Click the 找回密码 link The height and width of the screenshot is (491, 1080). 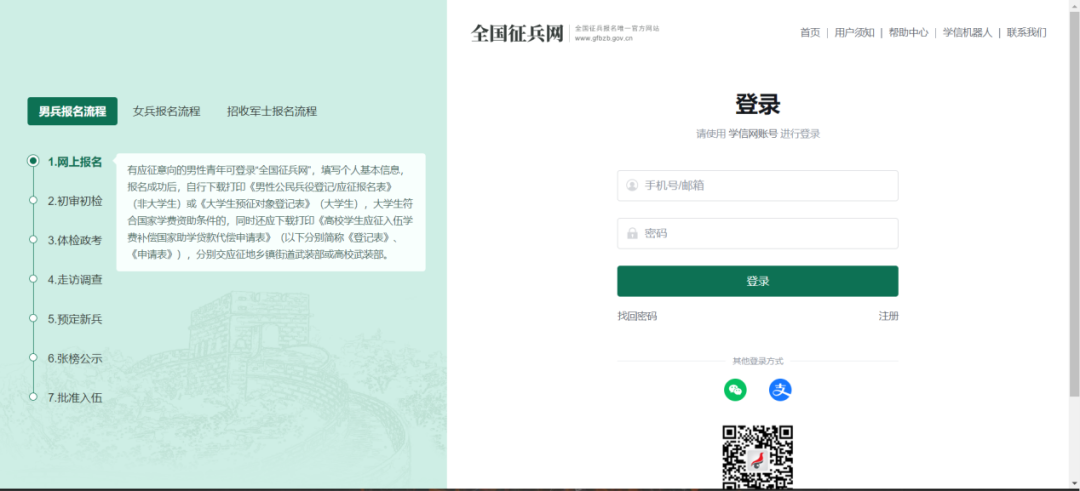tap(637, 316)
